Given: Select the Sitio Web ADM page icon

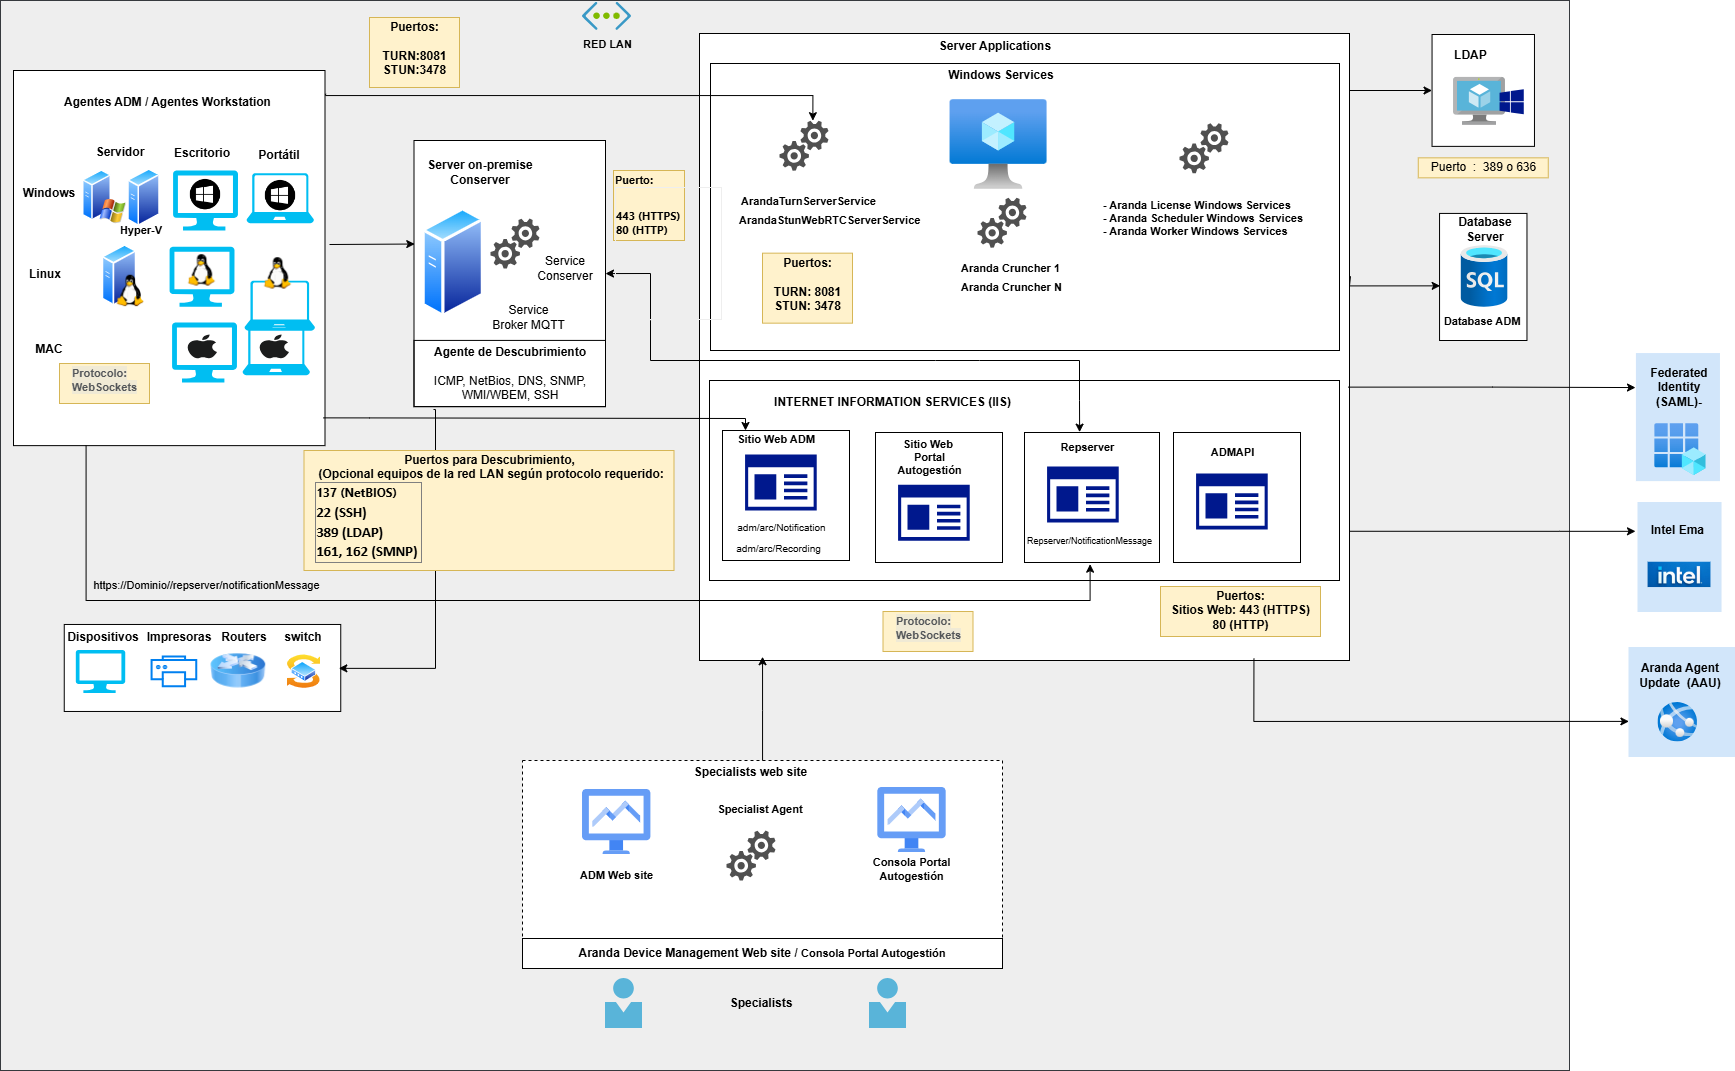Looking at the screenshot, I should tap(781, 483).
